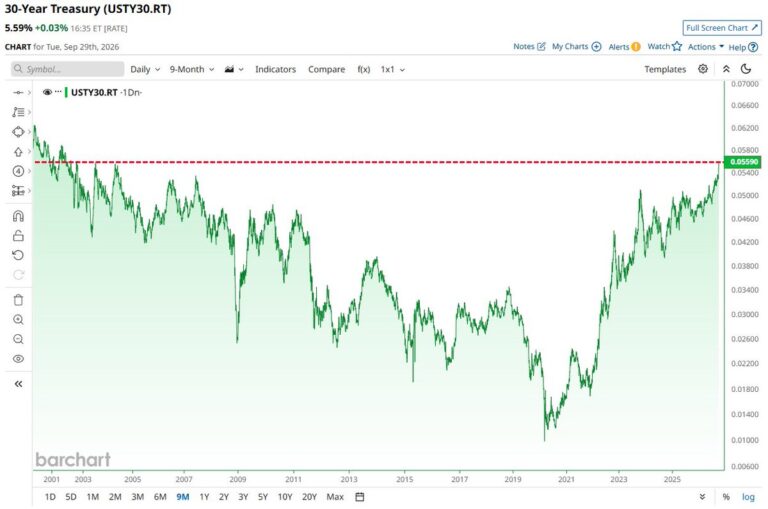
Task: Select the shapes drawing tool
Action: [18, 132]
